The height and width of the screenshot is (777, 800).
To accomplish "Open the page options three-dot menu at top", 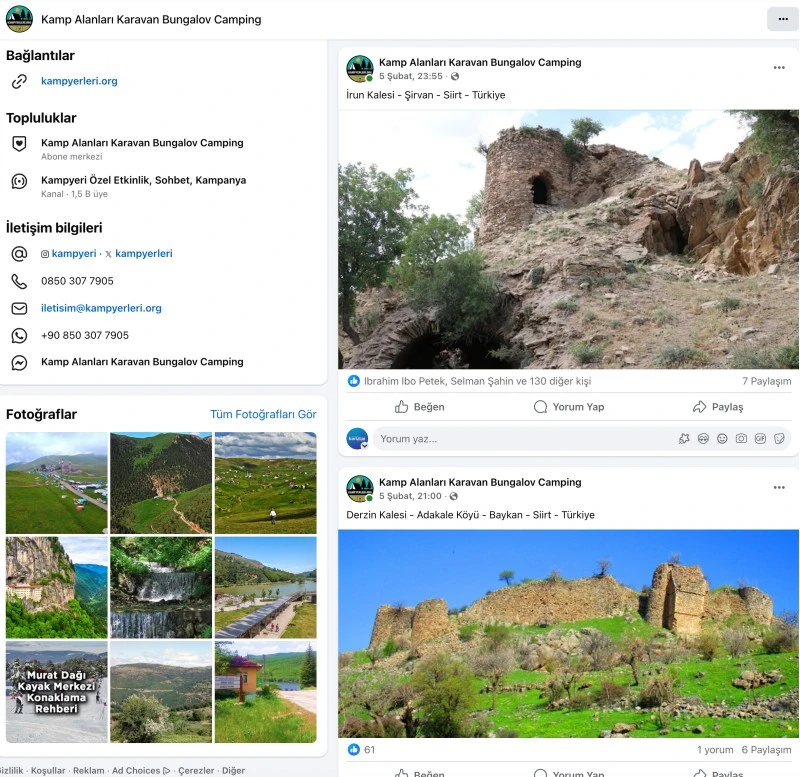I will (x=780, y=19).
